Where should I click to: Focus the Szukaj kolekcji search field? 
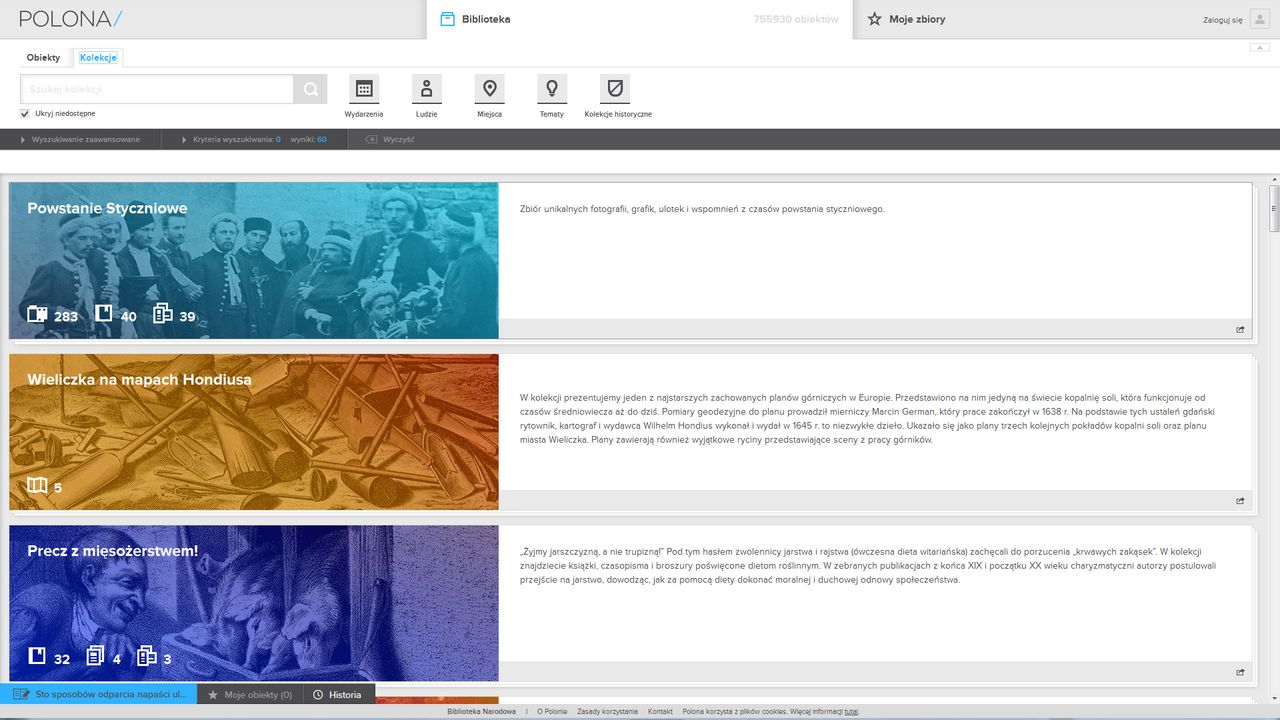[157, 89]
